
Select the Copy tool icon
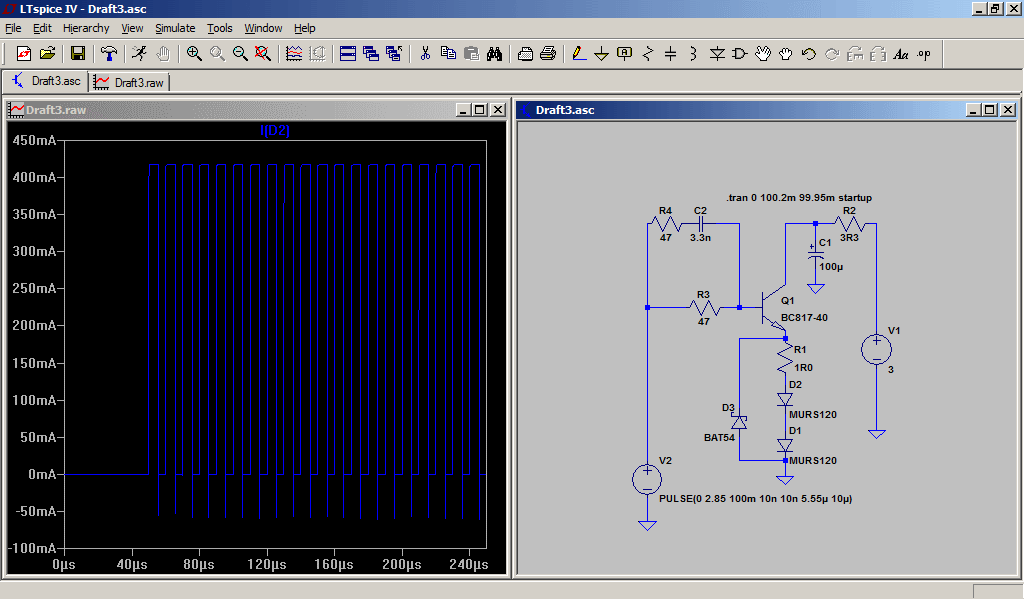[448, 54]
